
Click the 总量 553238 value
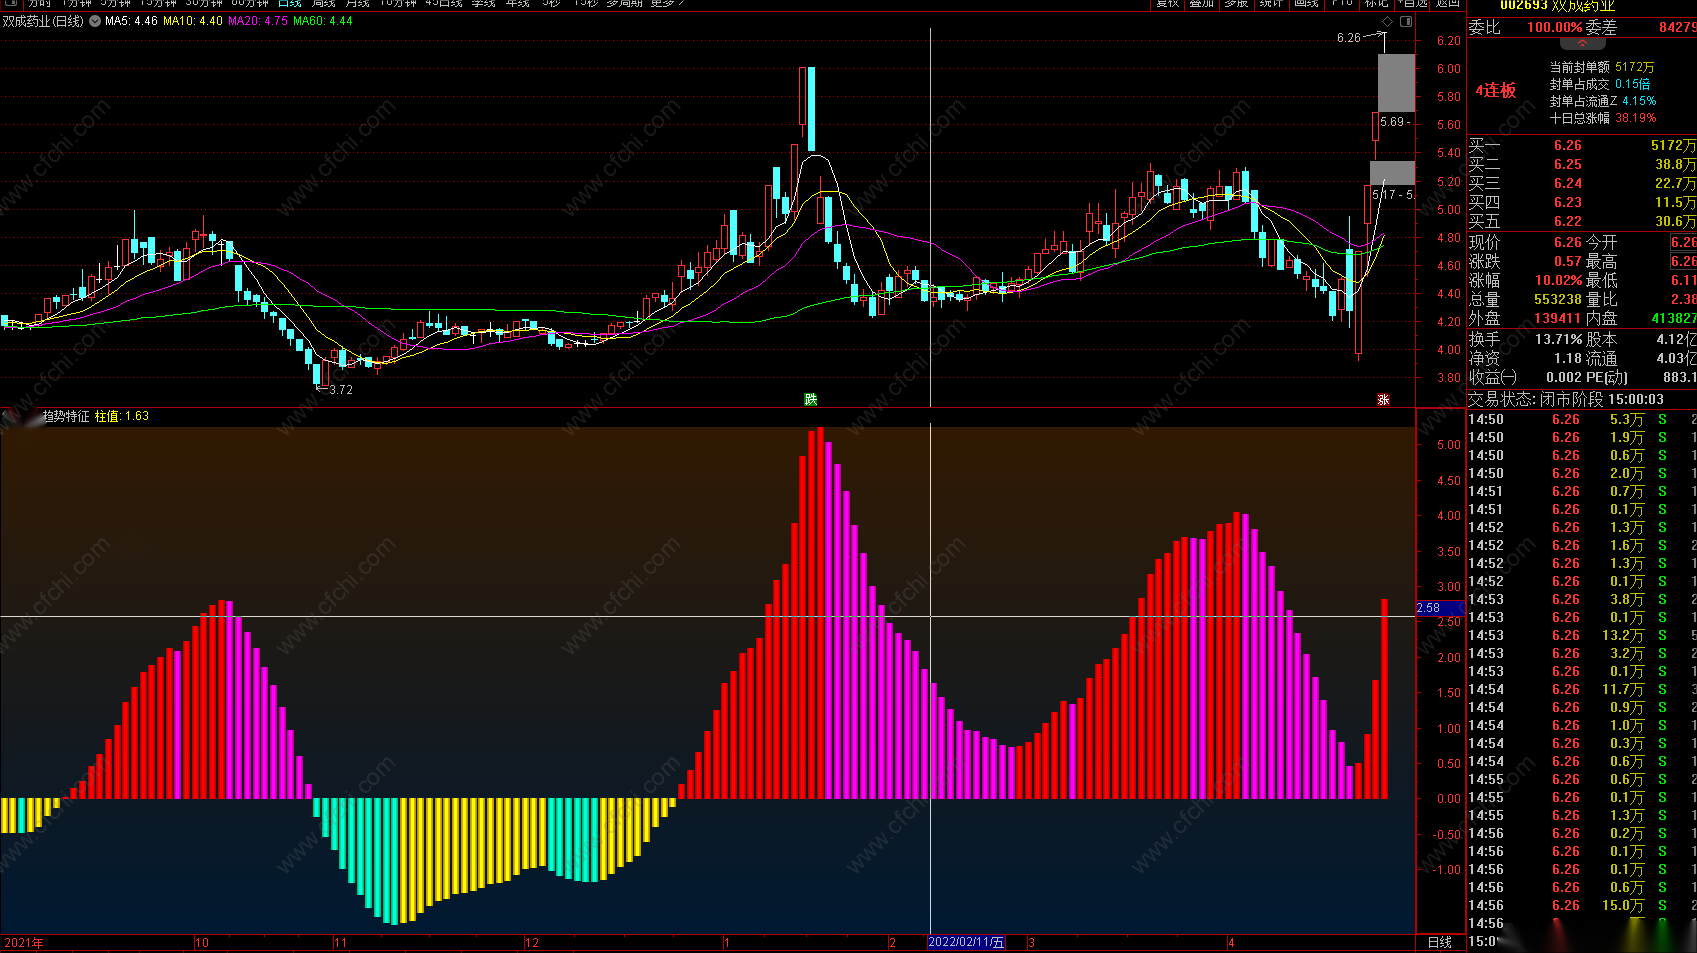click(1558, 299)
